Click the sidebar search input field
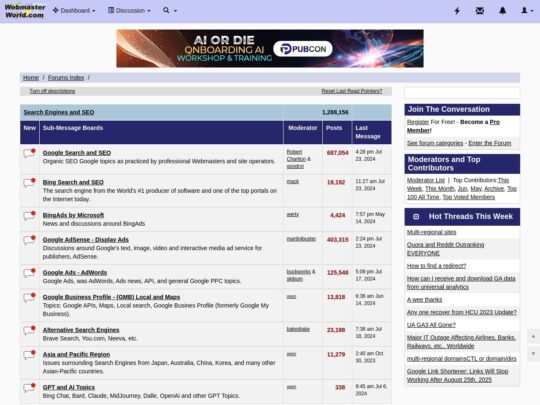This screenshot has width=540, height=405. 462,93
